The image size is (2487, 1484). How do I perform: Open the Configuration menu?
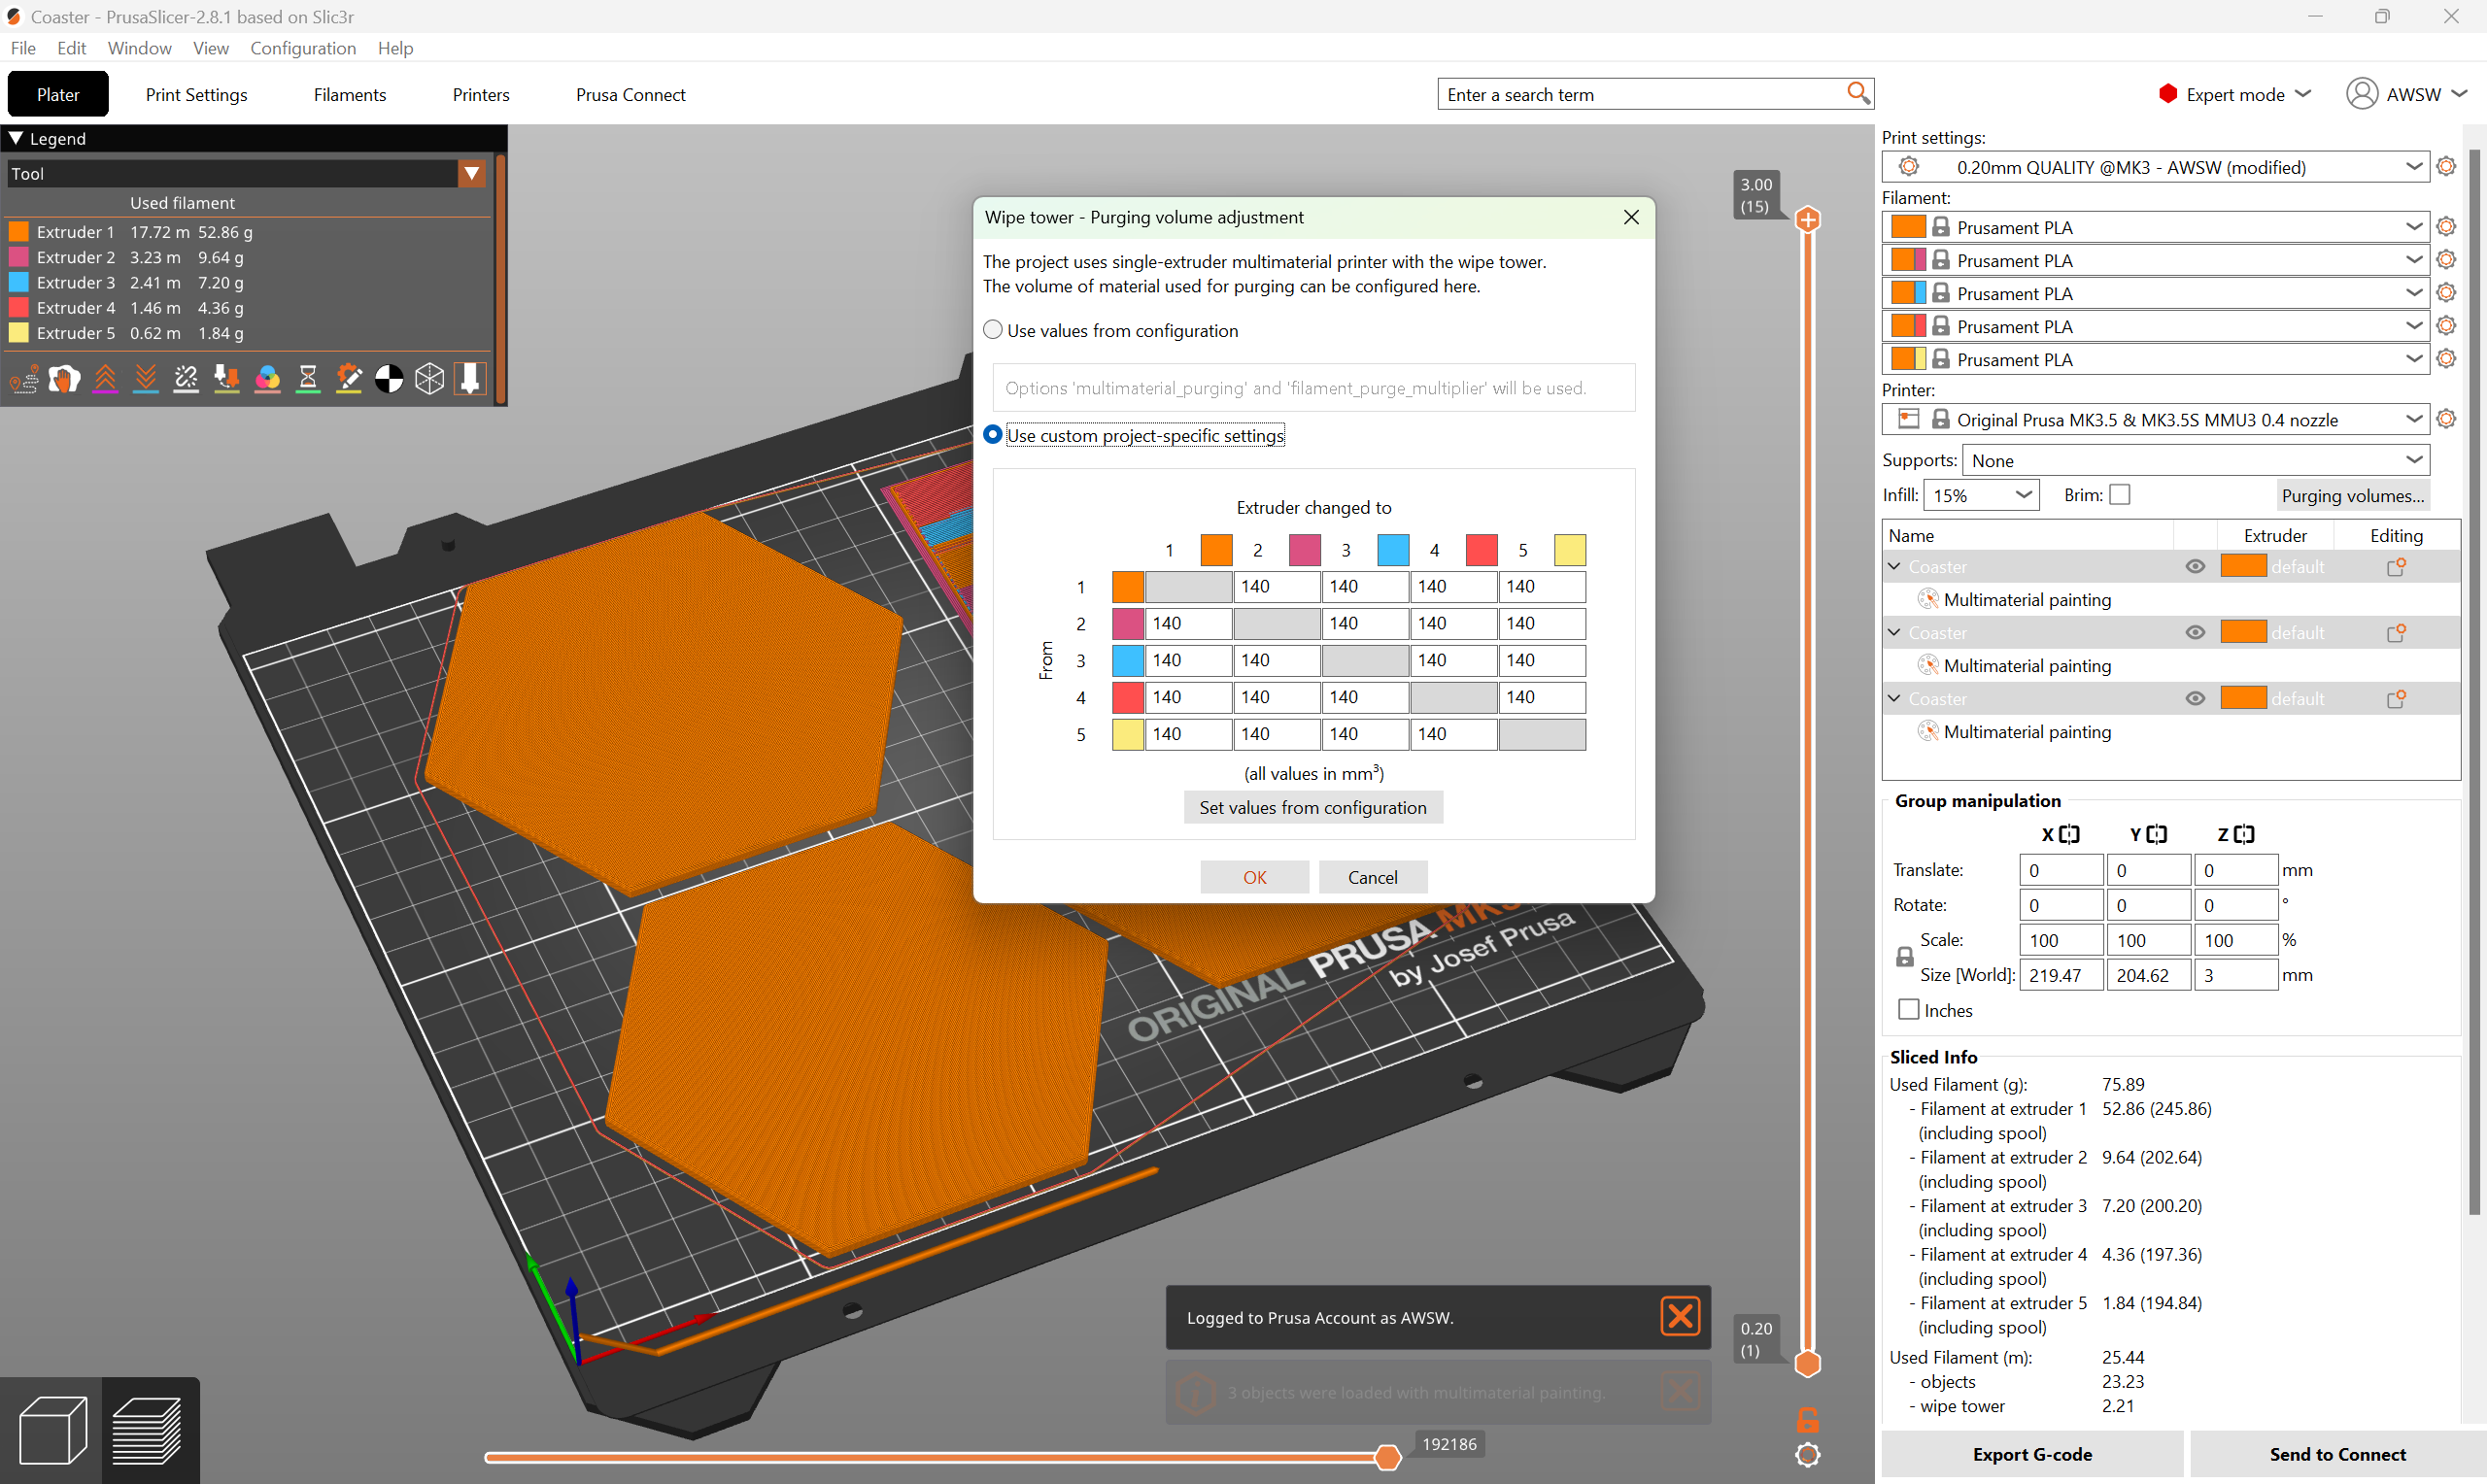303,48
